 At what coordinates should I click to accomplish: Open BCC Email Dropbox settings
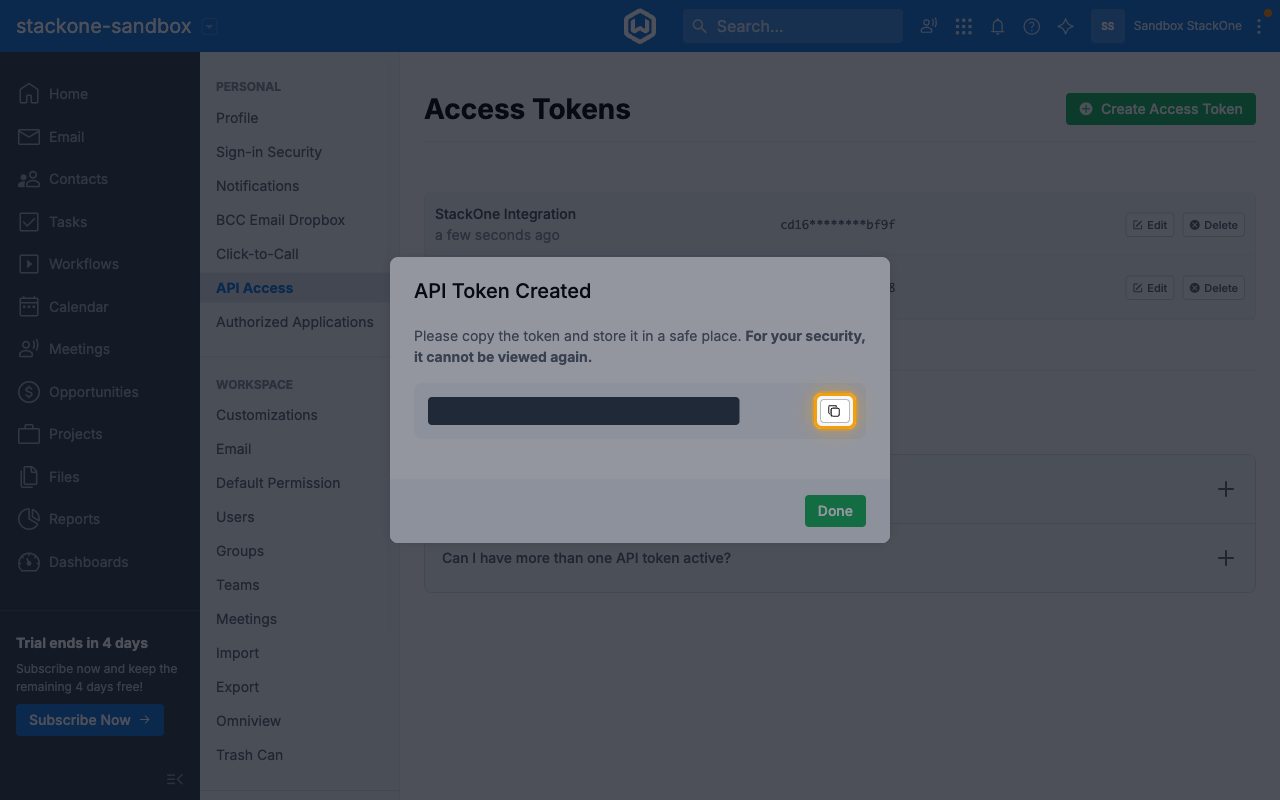281,220
